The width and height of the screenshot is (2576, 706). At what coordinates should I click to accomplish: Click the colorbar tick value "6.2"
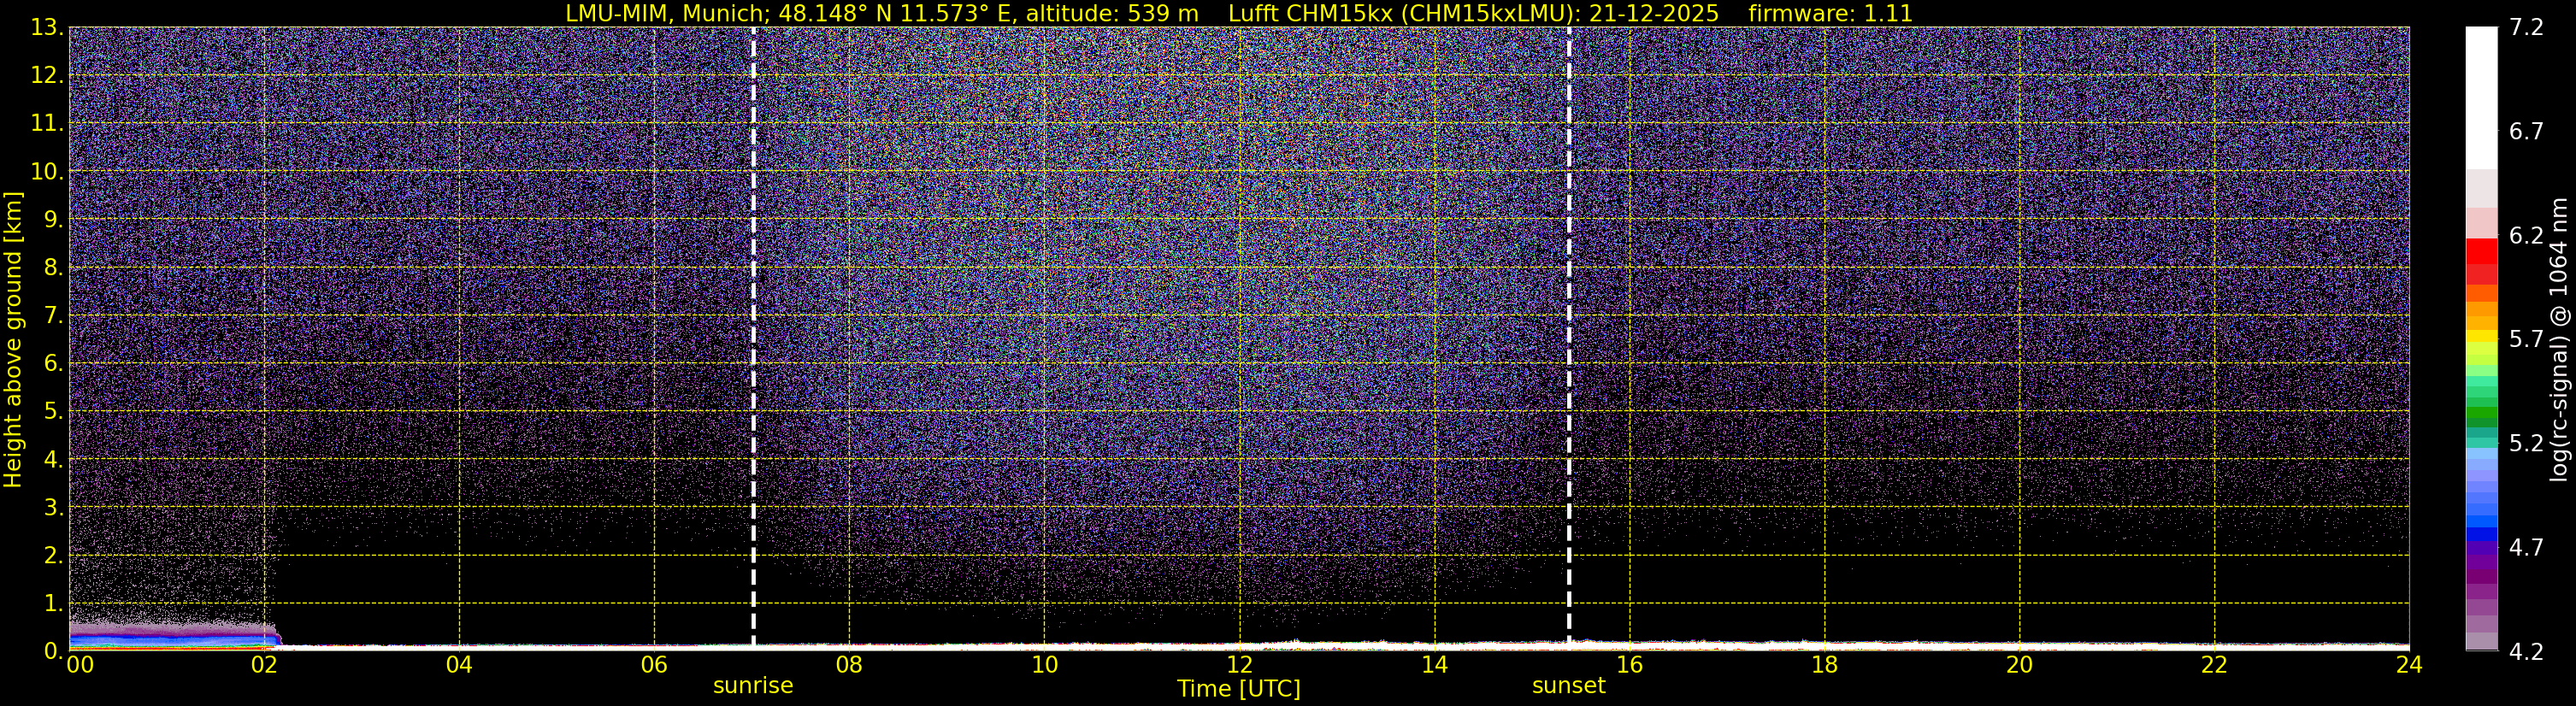[2526, 236]
